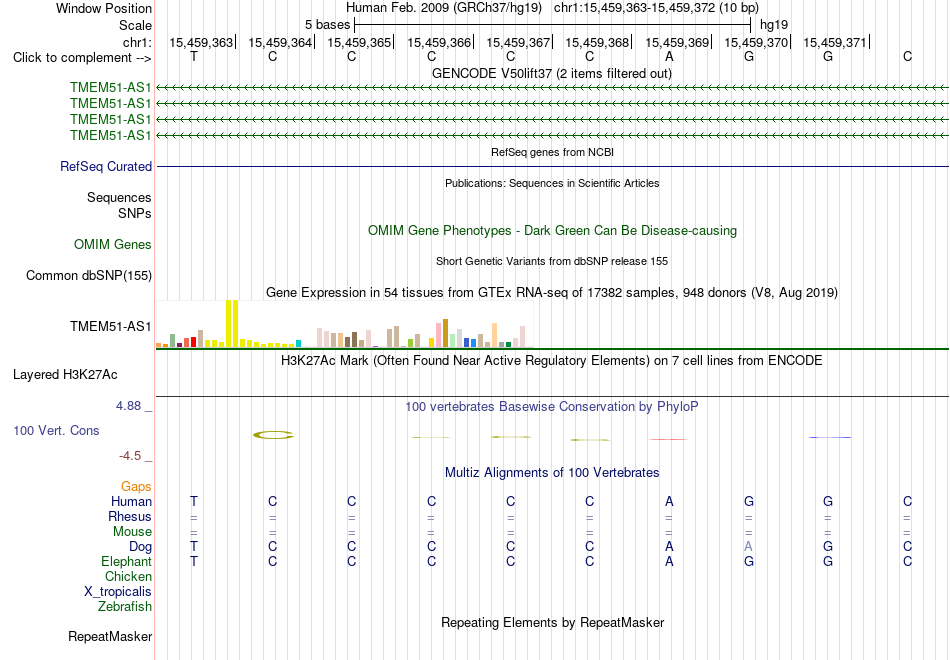This screenshot has height=660, width=950.
Task: Click the hg19 text beside scale bar
Action: pyautogui.click(x=774, y=25)
